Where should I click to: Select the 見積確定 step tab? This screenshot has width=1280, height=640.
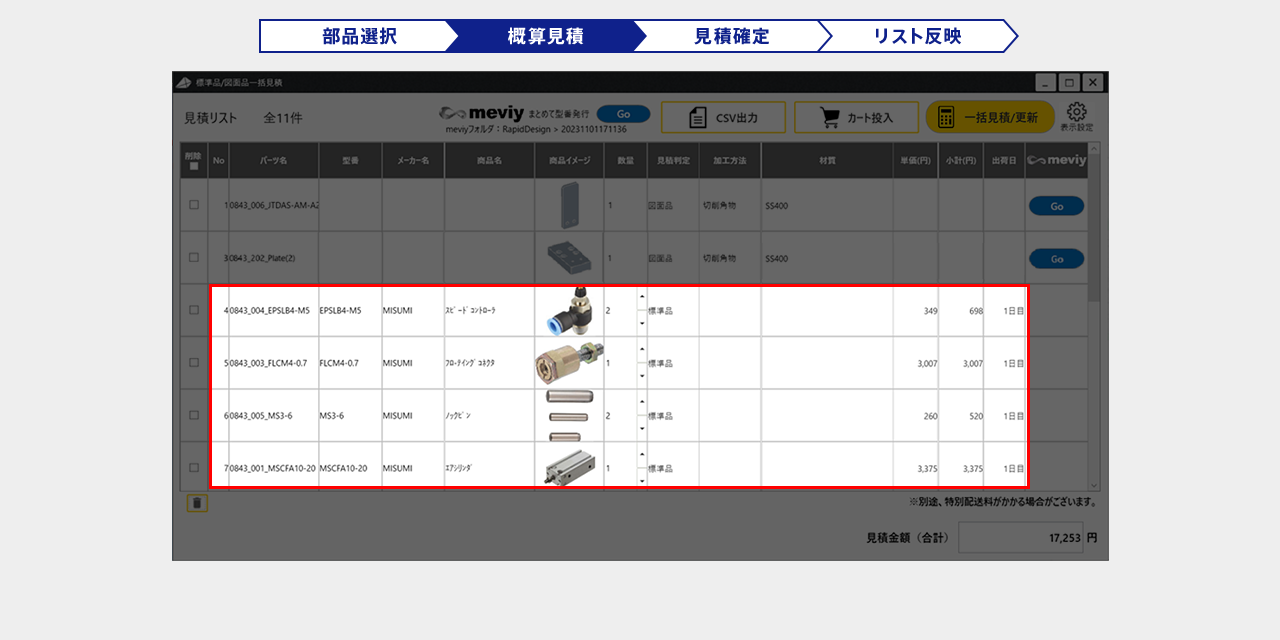(x=731, y=36)
